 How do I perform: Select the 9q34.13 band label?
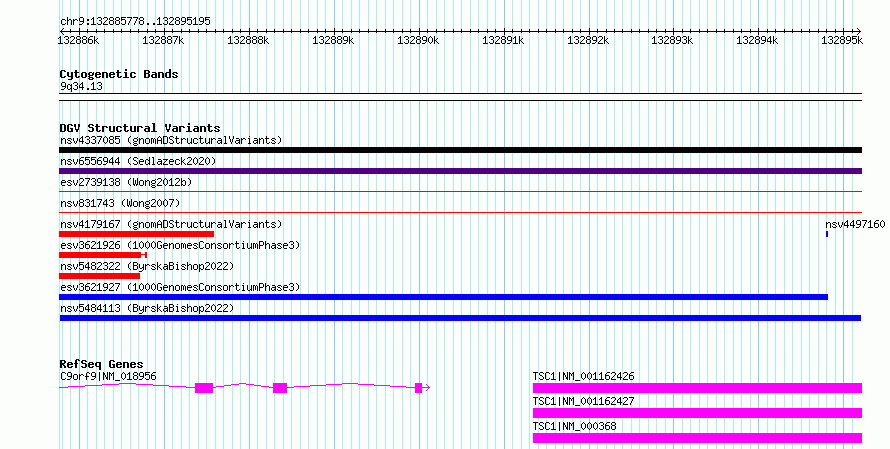81,86
